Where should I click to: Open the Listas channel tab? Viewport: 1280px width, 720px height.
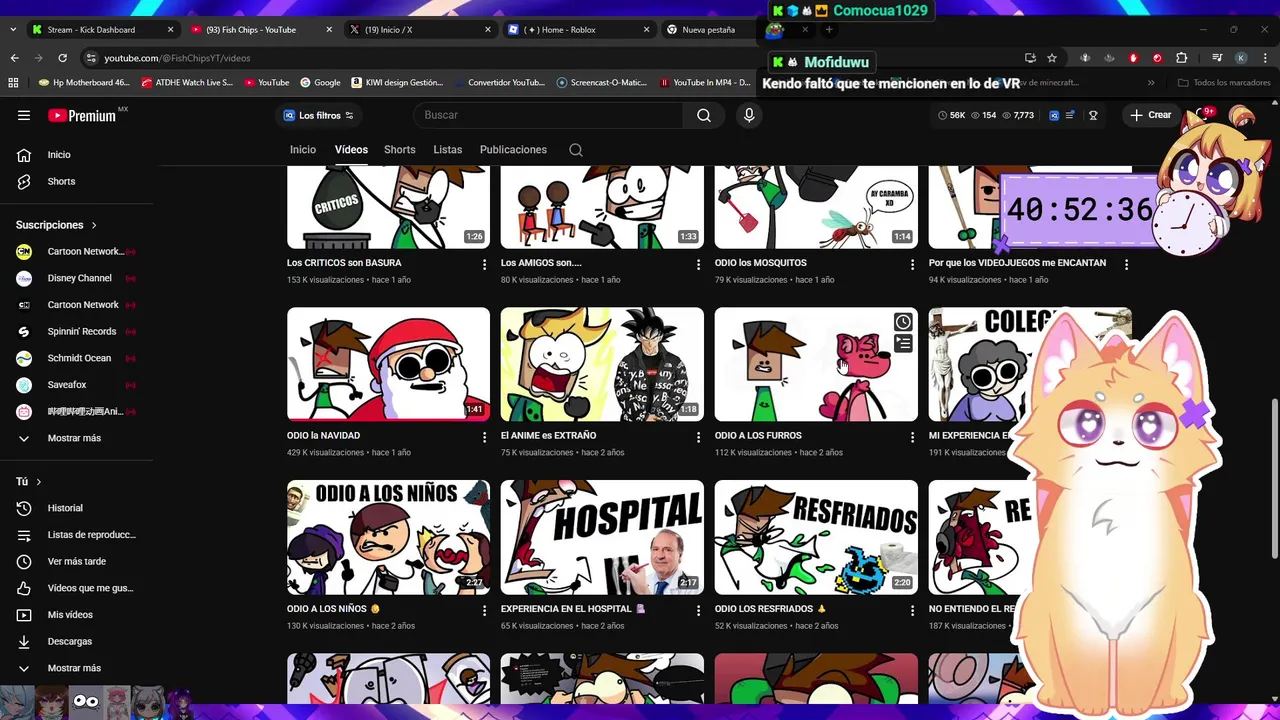[448, 150]
